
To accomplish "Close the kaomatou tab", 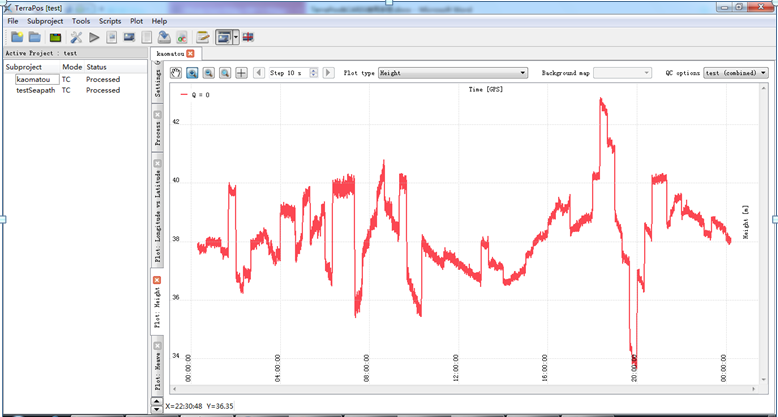I will (x=190, y=53).
